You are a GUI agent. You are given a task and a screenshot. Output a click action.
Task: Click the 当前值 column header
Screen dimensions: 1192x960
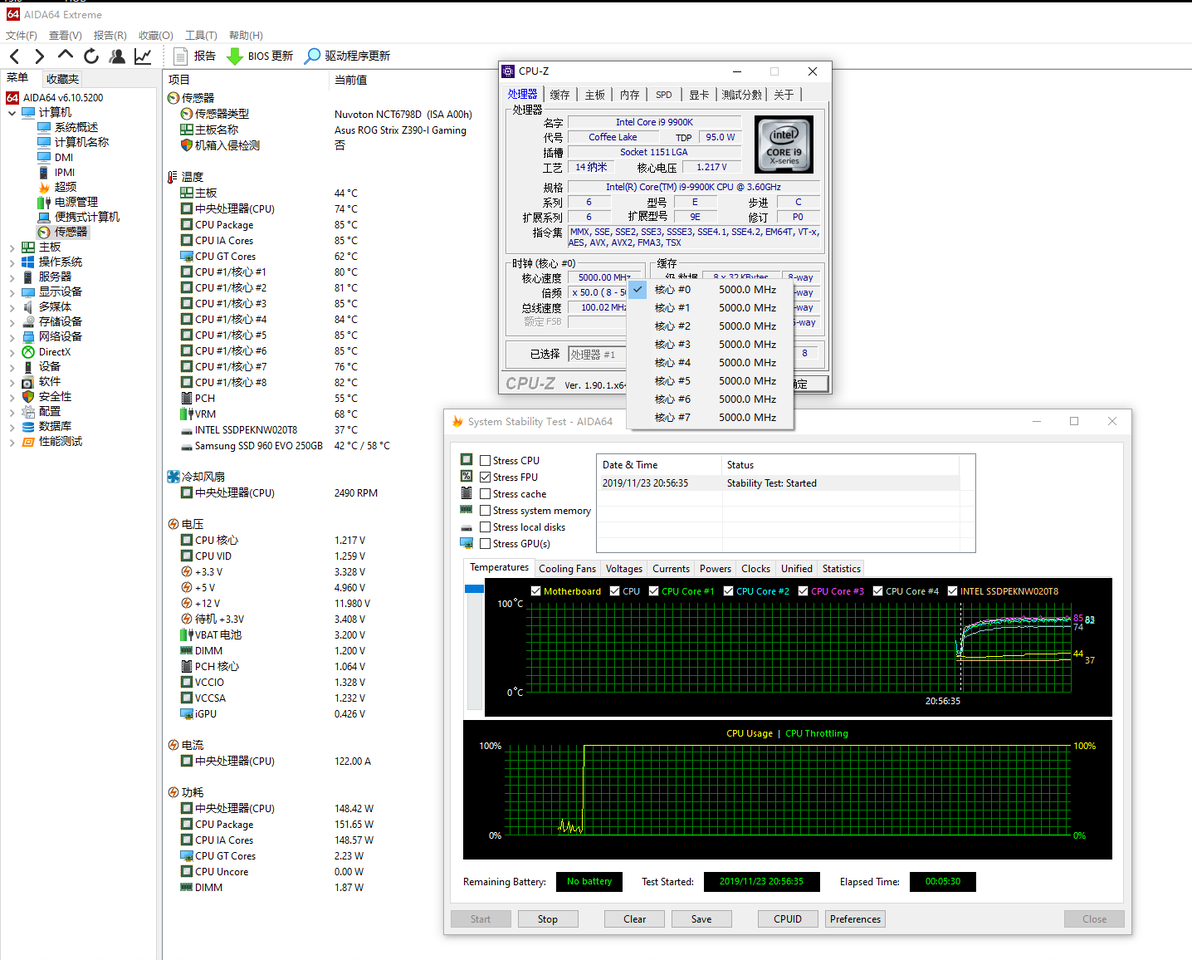(x=350, y=80)
